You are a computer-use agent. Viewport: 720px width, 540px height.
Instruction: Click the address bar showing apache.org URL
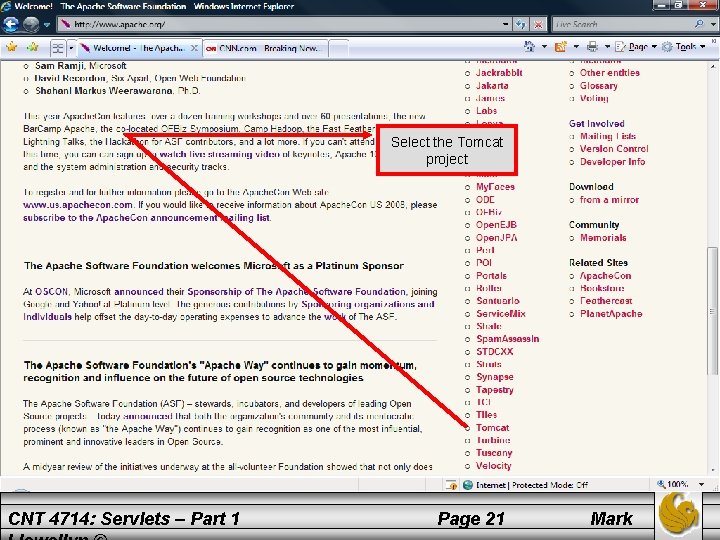pyautogui.click(x=278, y=24)
